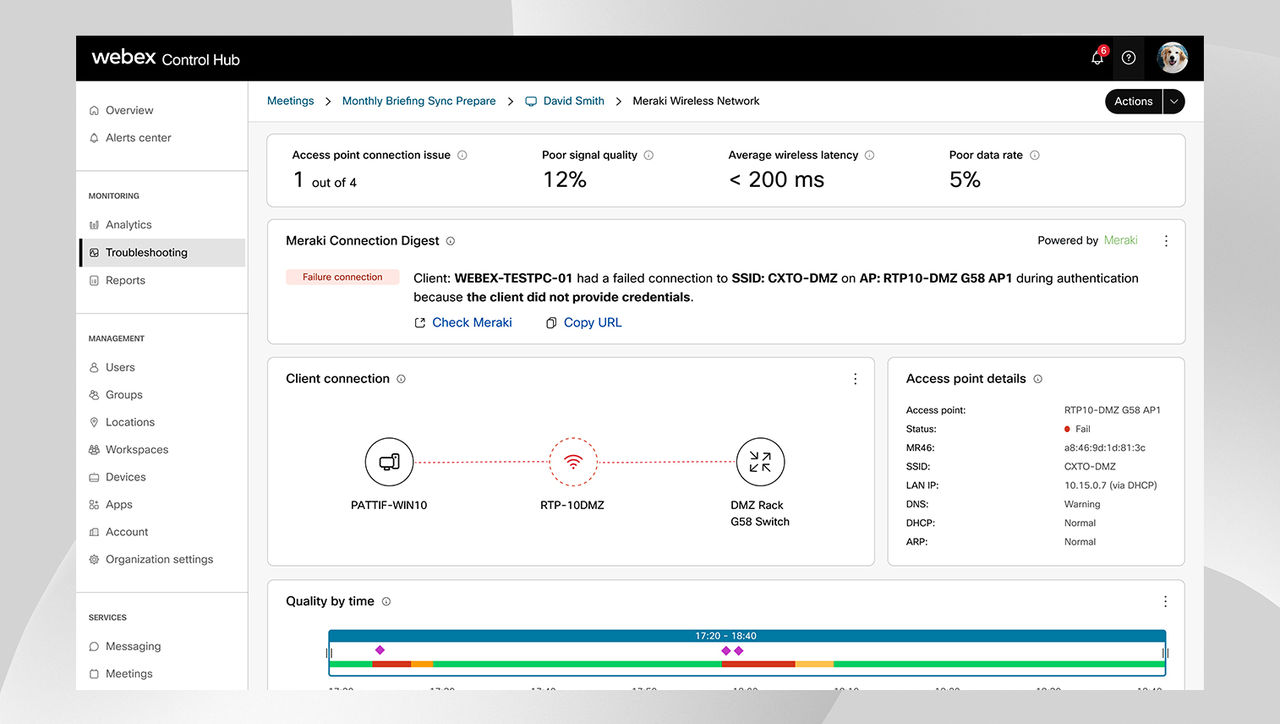This screenshot has height=724, width=1280.
Task: Click info icon beside Average wireless latency
Action: 869,155
